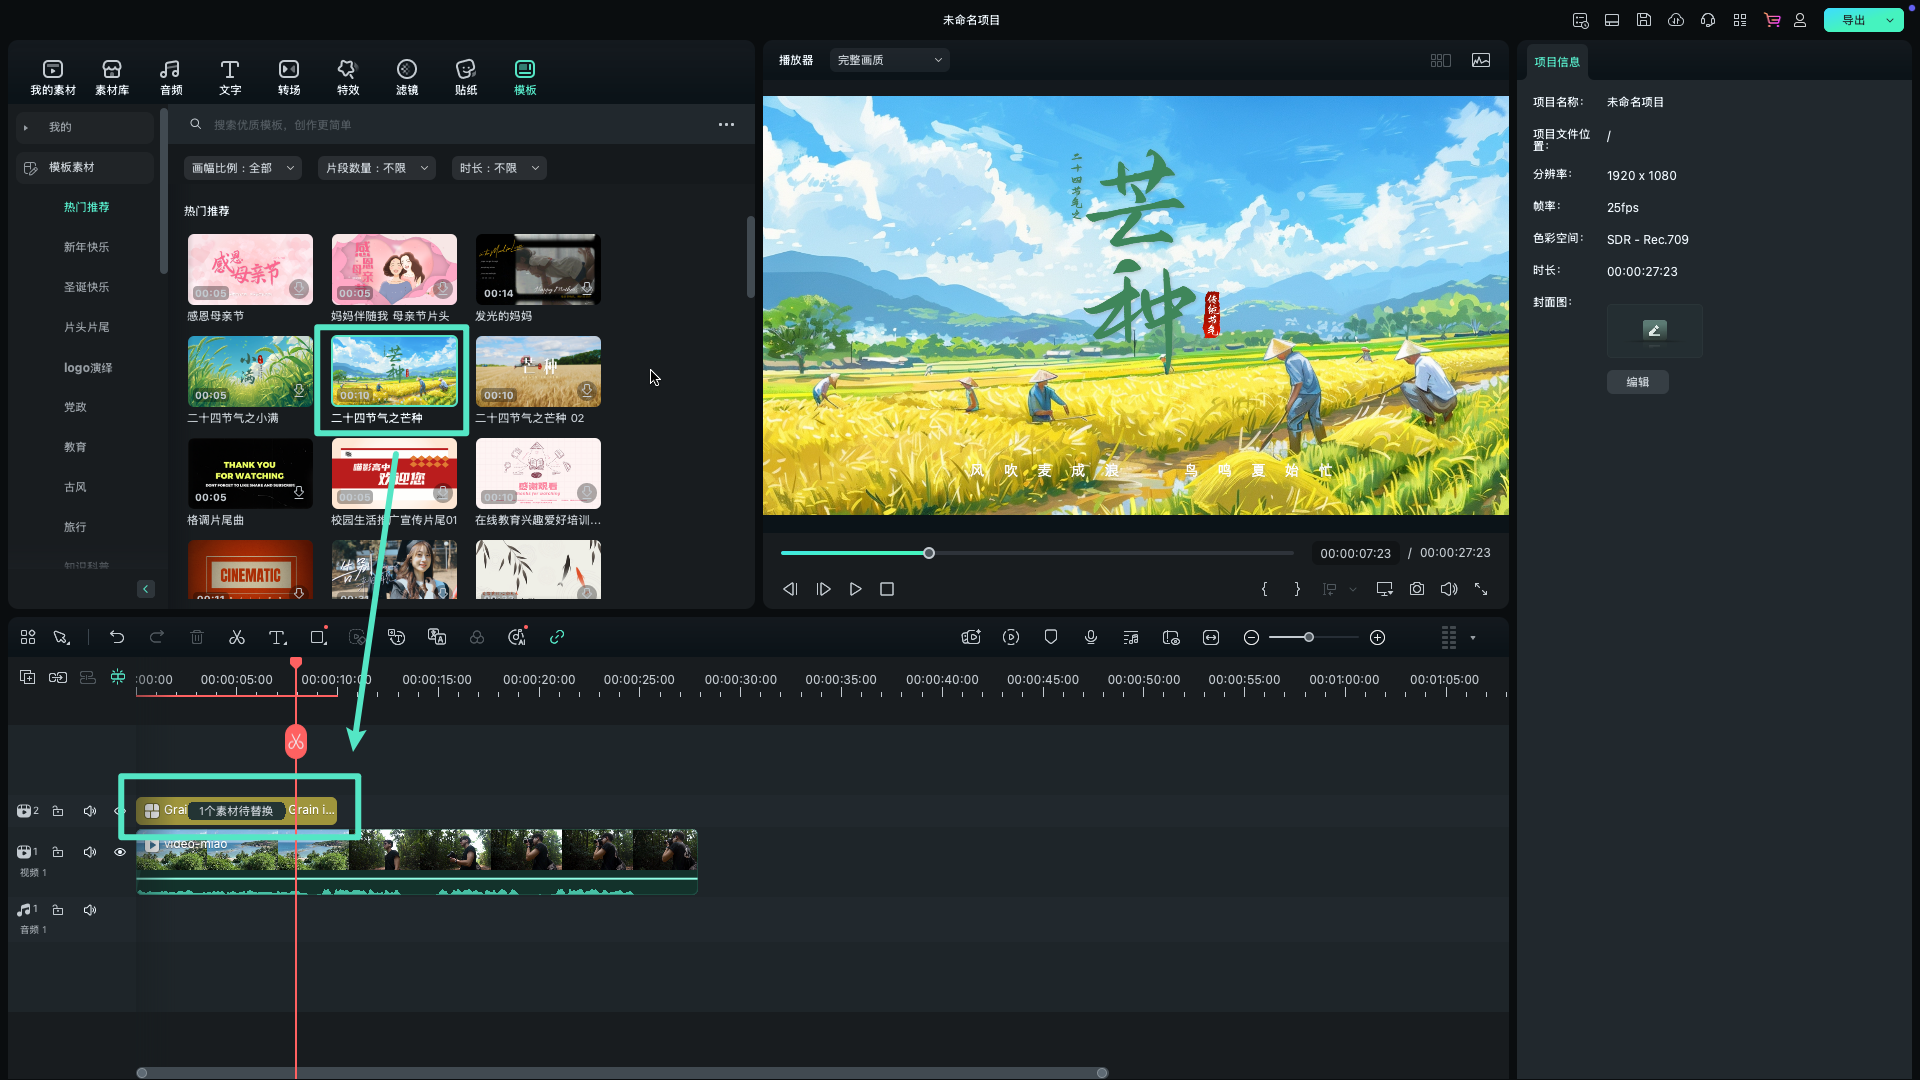Image resolution: width=1920 pixels, height=1080 pixels.
Task: Click the timeline zoom slider handle
Action: click(x=1308, y=638)
